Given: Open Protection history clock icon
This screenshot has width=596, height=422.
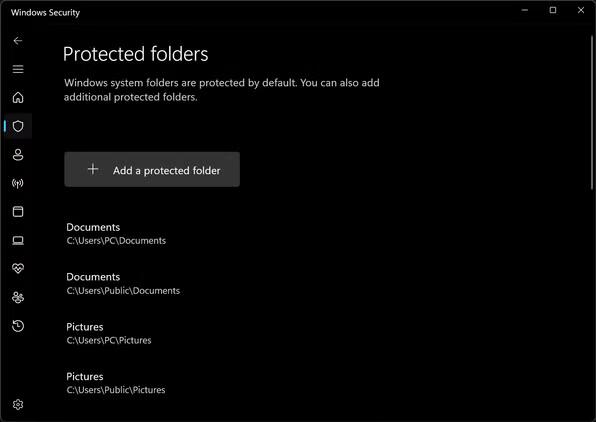Looking at the screenshot, I should tap(18, 326).
